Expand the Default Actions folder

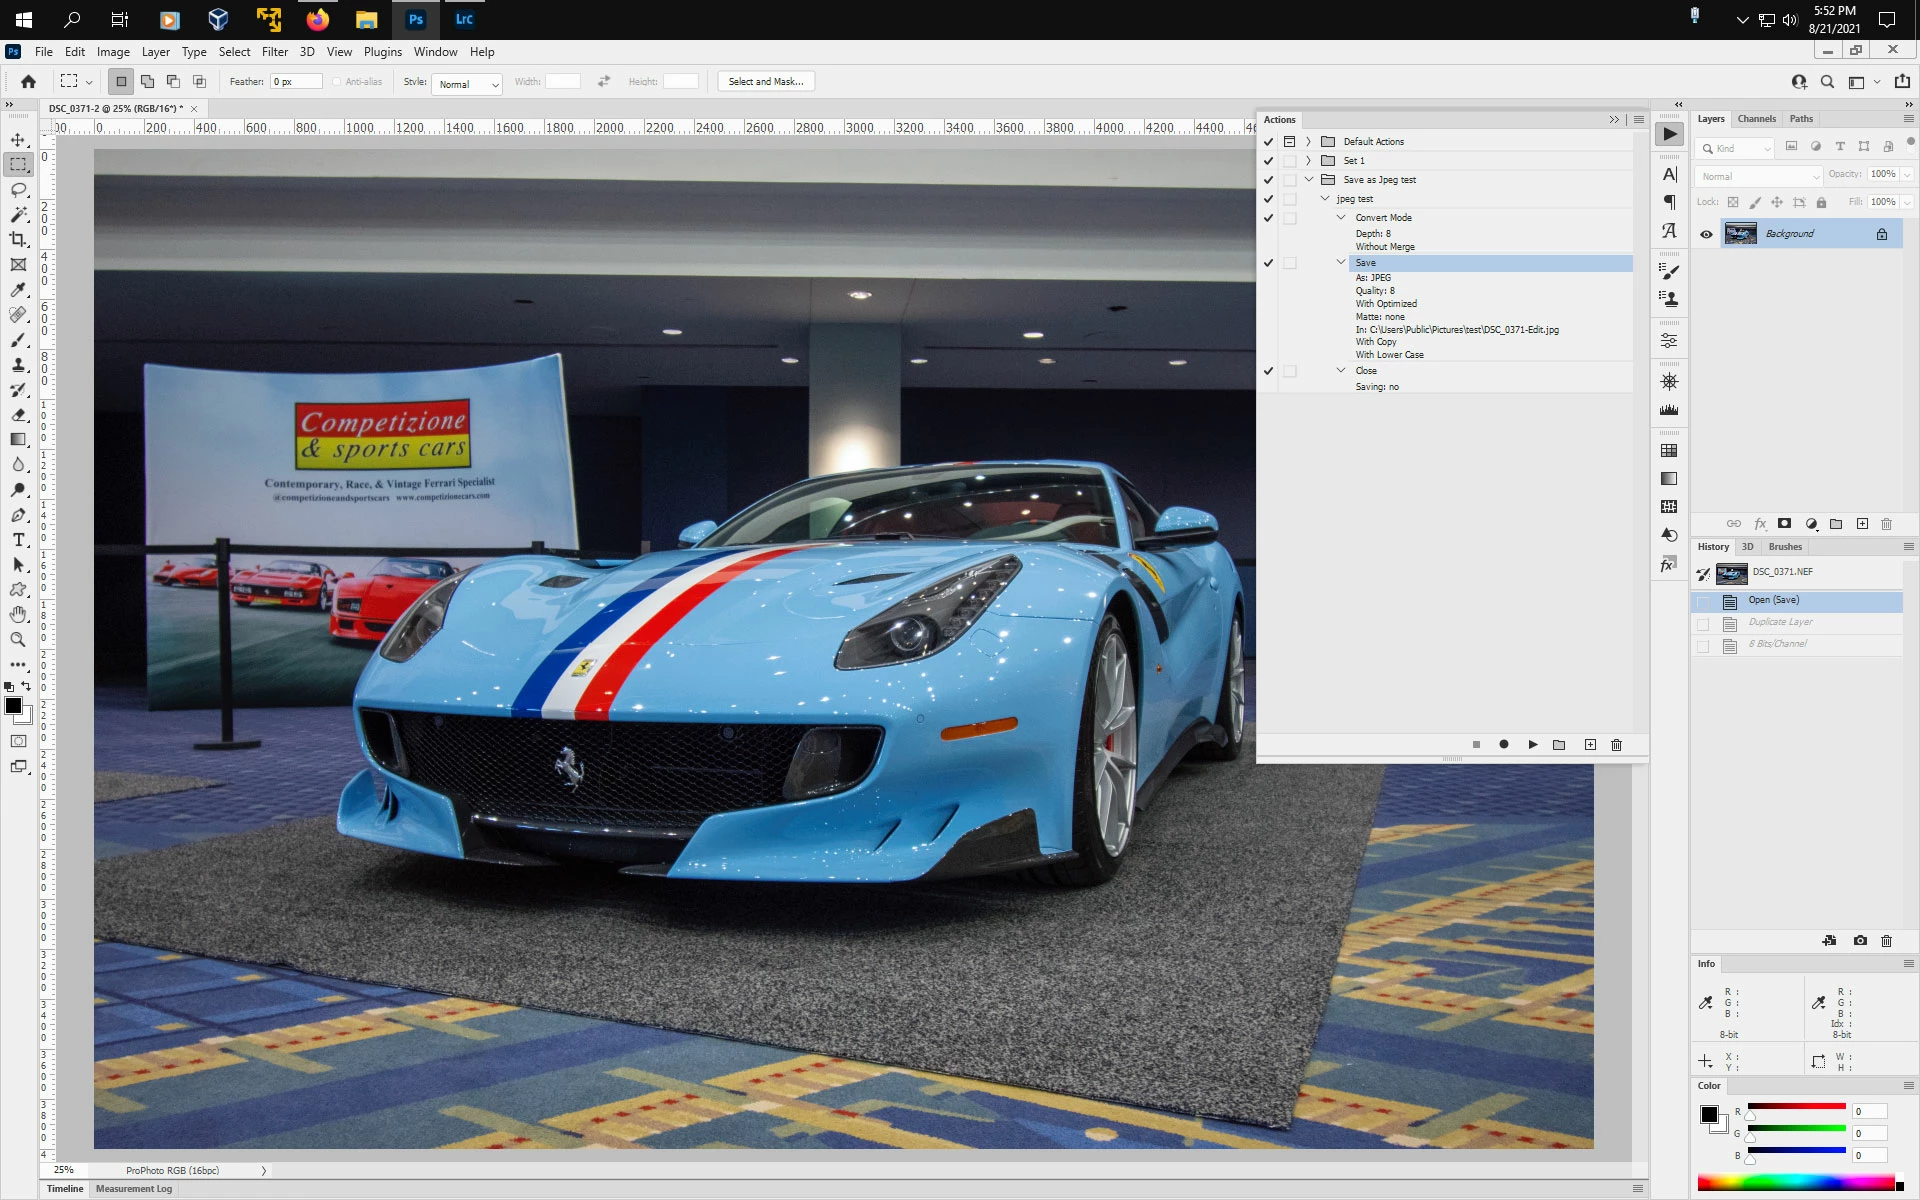1308,142
